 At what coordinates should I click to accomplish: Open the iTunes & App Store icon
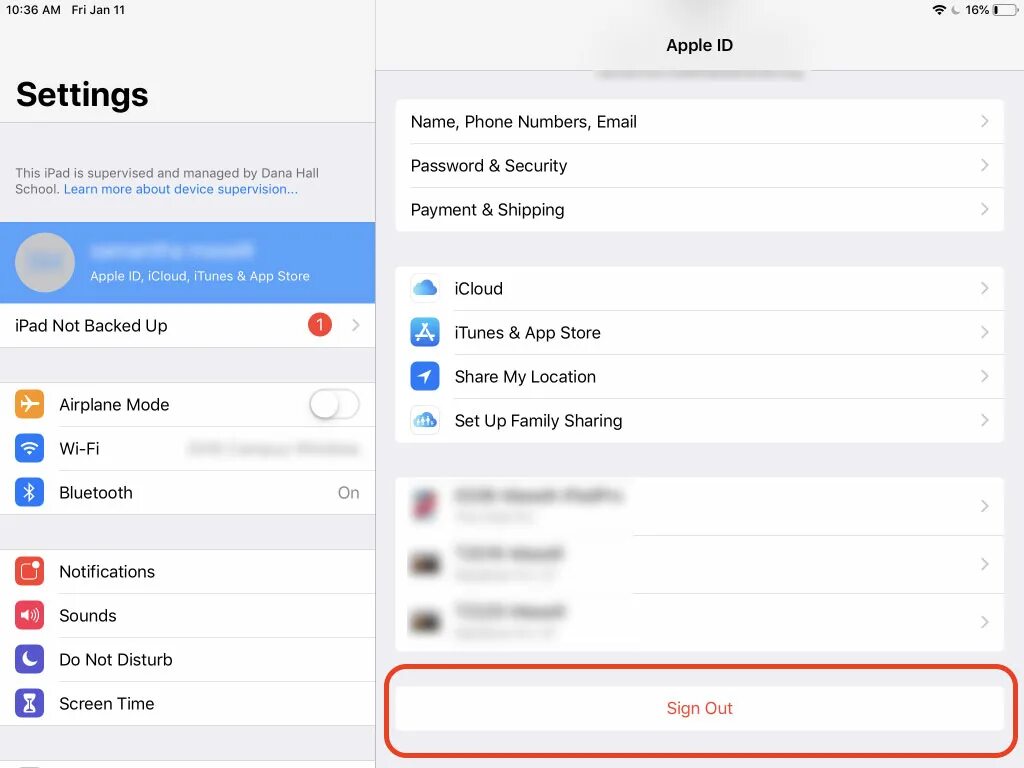click(425, 332)
